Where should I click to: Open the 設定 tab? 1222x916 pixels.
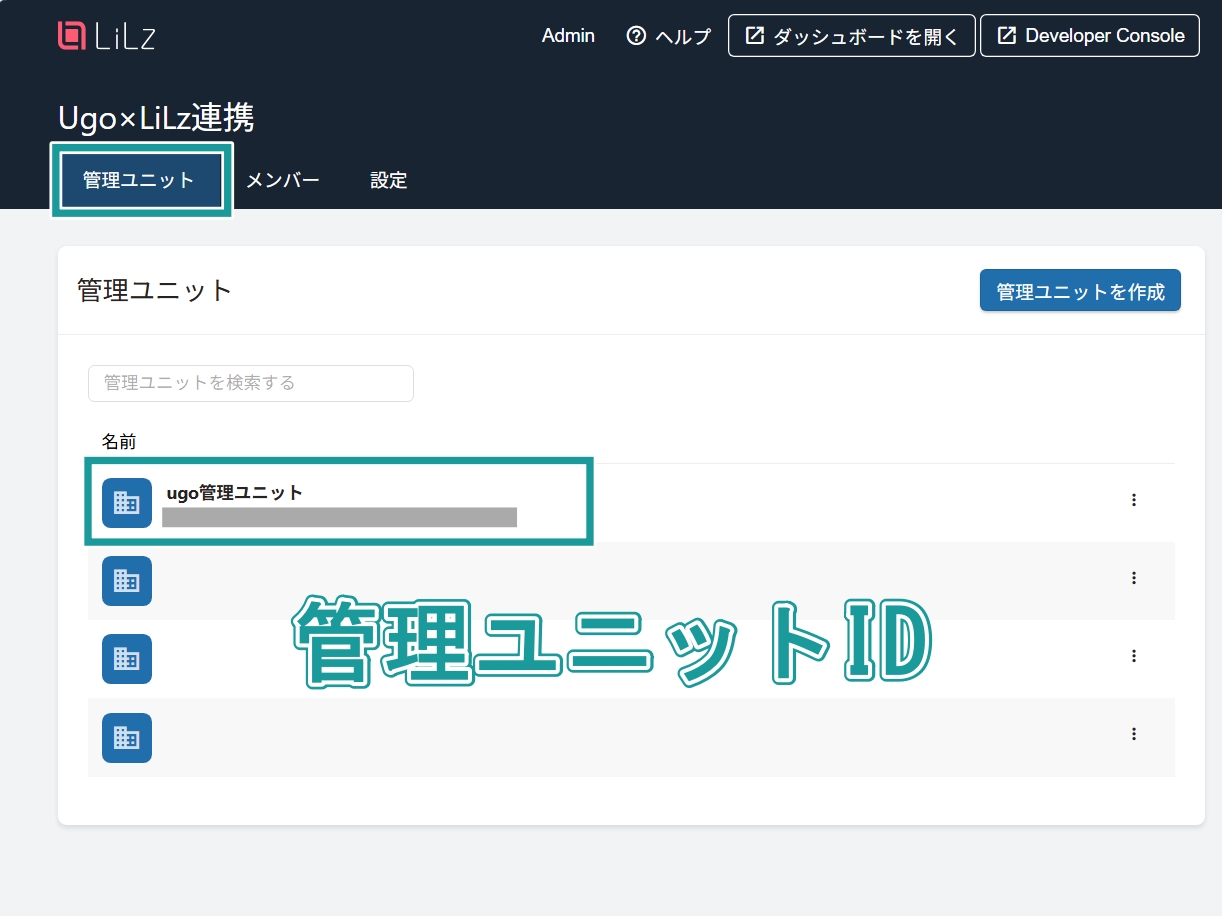click(x=389, y=180)
